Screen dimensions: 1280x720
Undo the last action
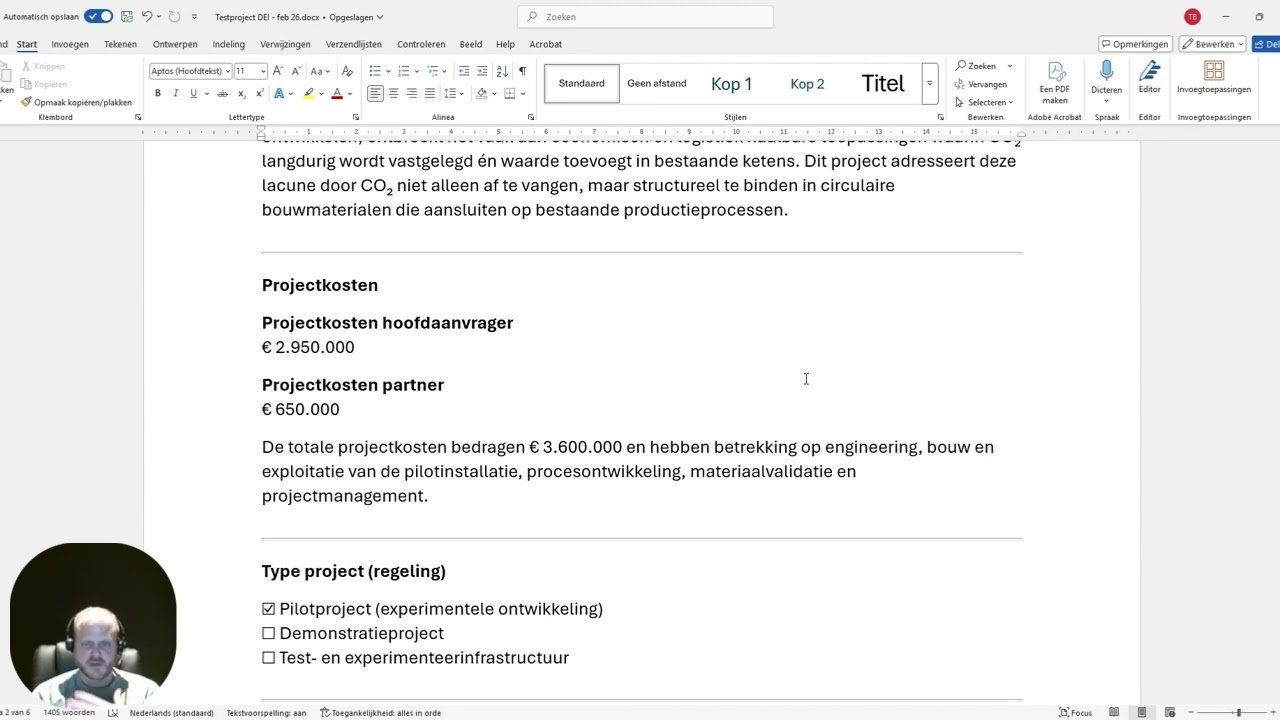147,17
